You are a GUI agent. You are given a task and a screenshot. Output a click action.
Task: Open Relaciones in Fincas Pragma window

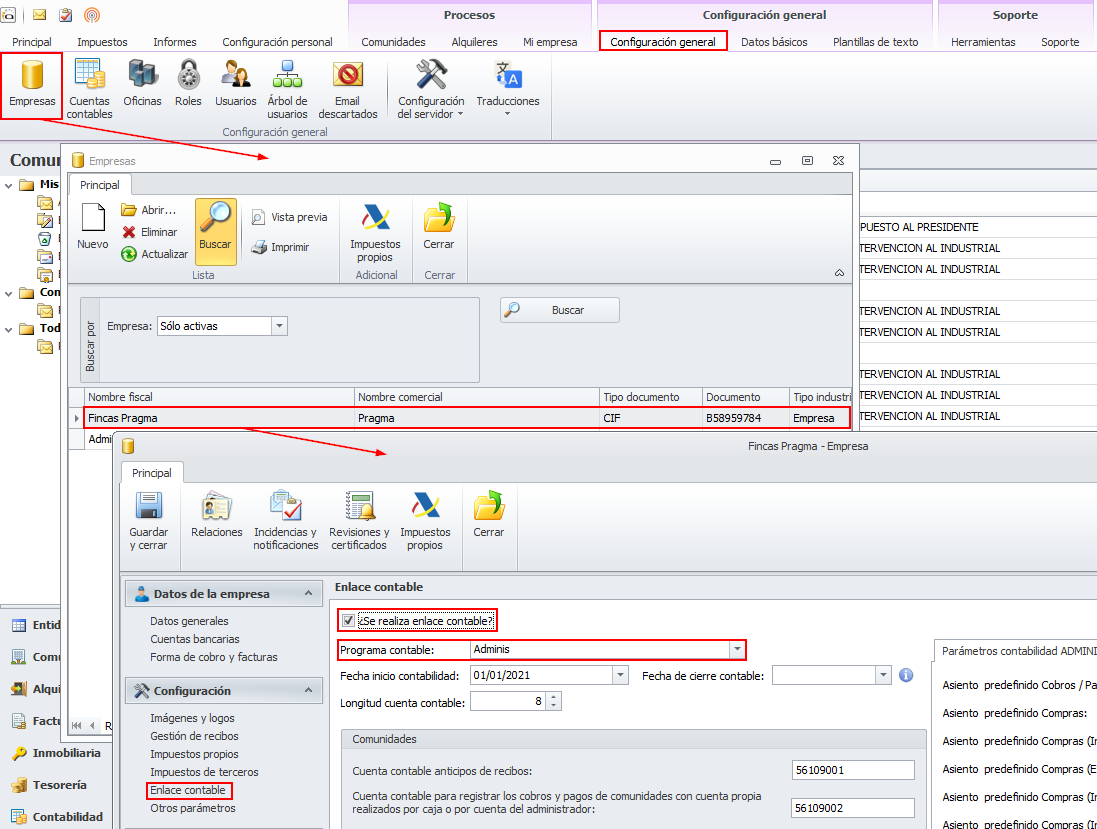click(x=217, y=514)
